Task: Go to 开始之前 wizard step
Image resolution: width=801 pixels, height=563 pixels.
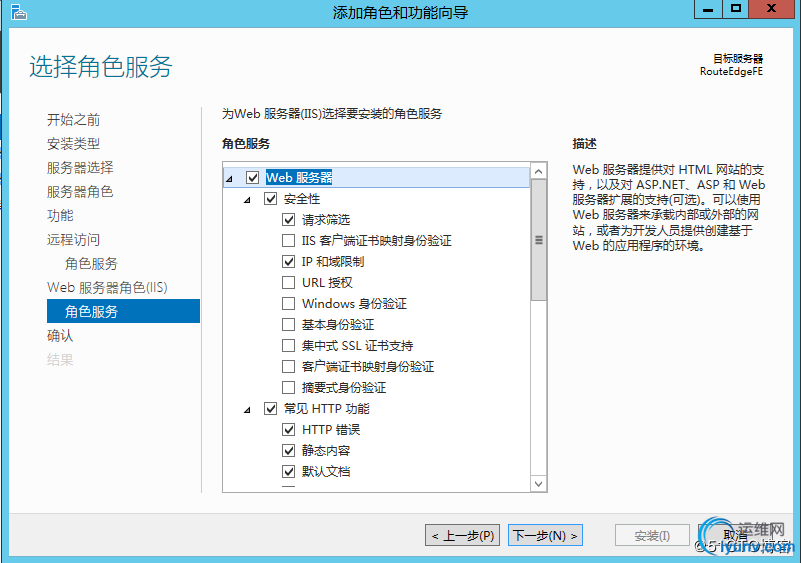Action: coord(74,120)
